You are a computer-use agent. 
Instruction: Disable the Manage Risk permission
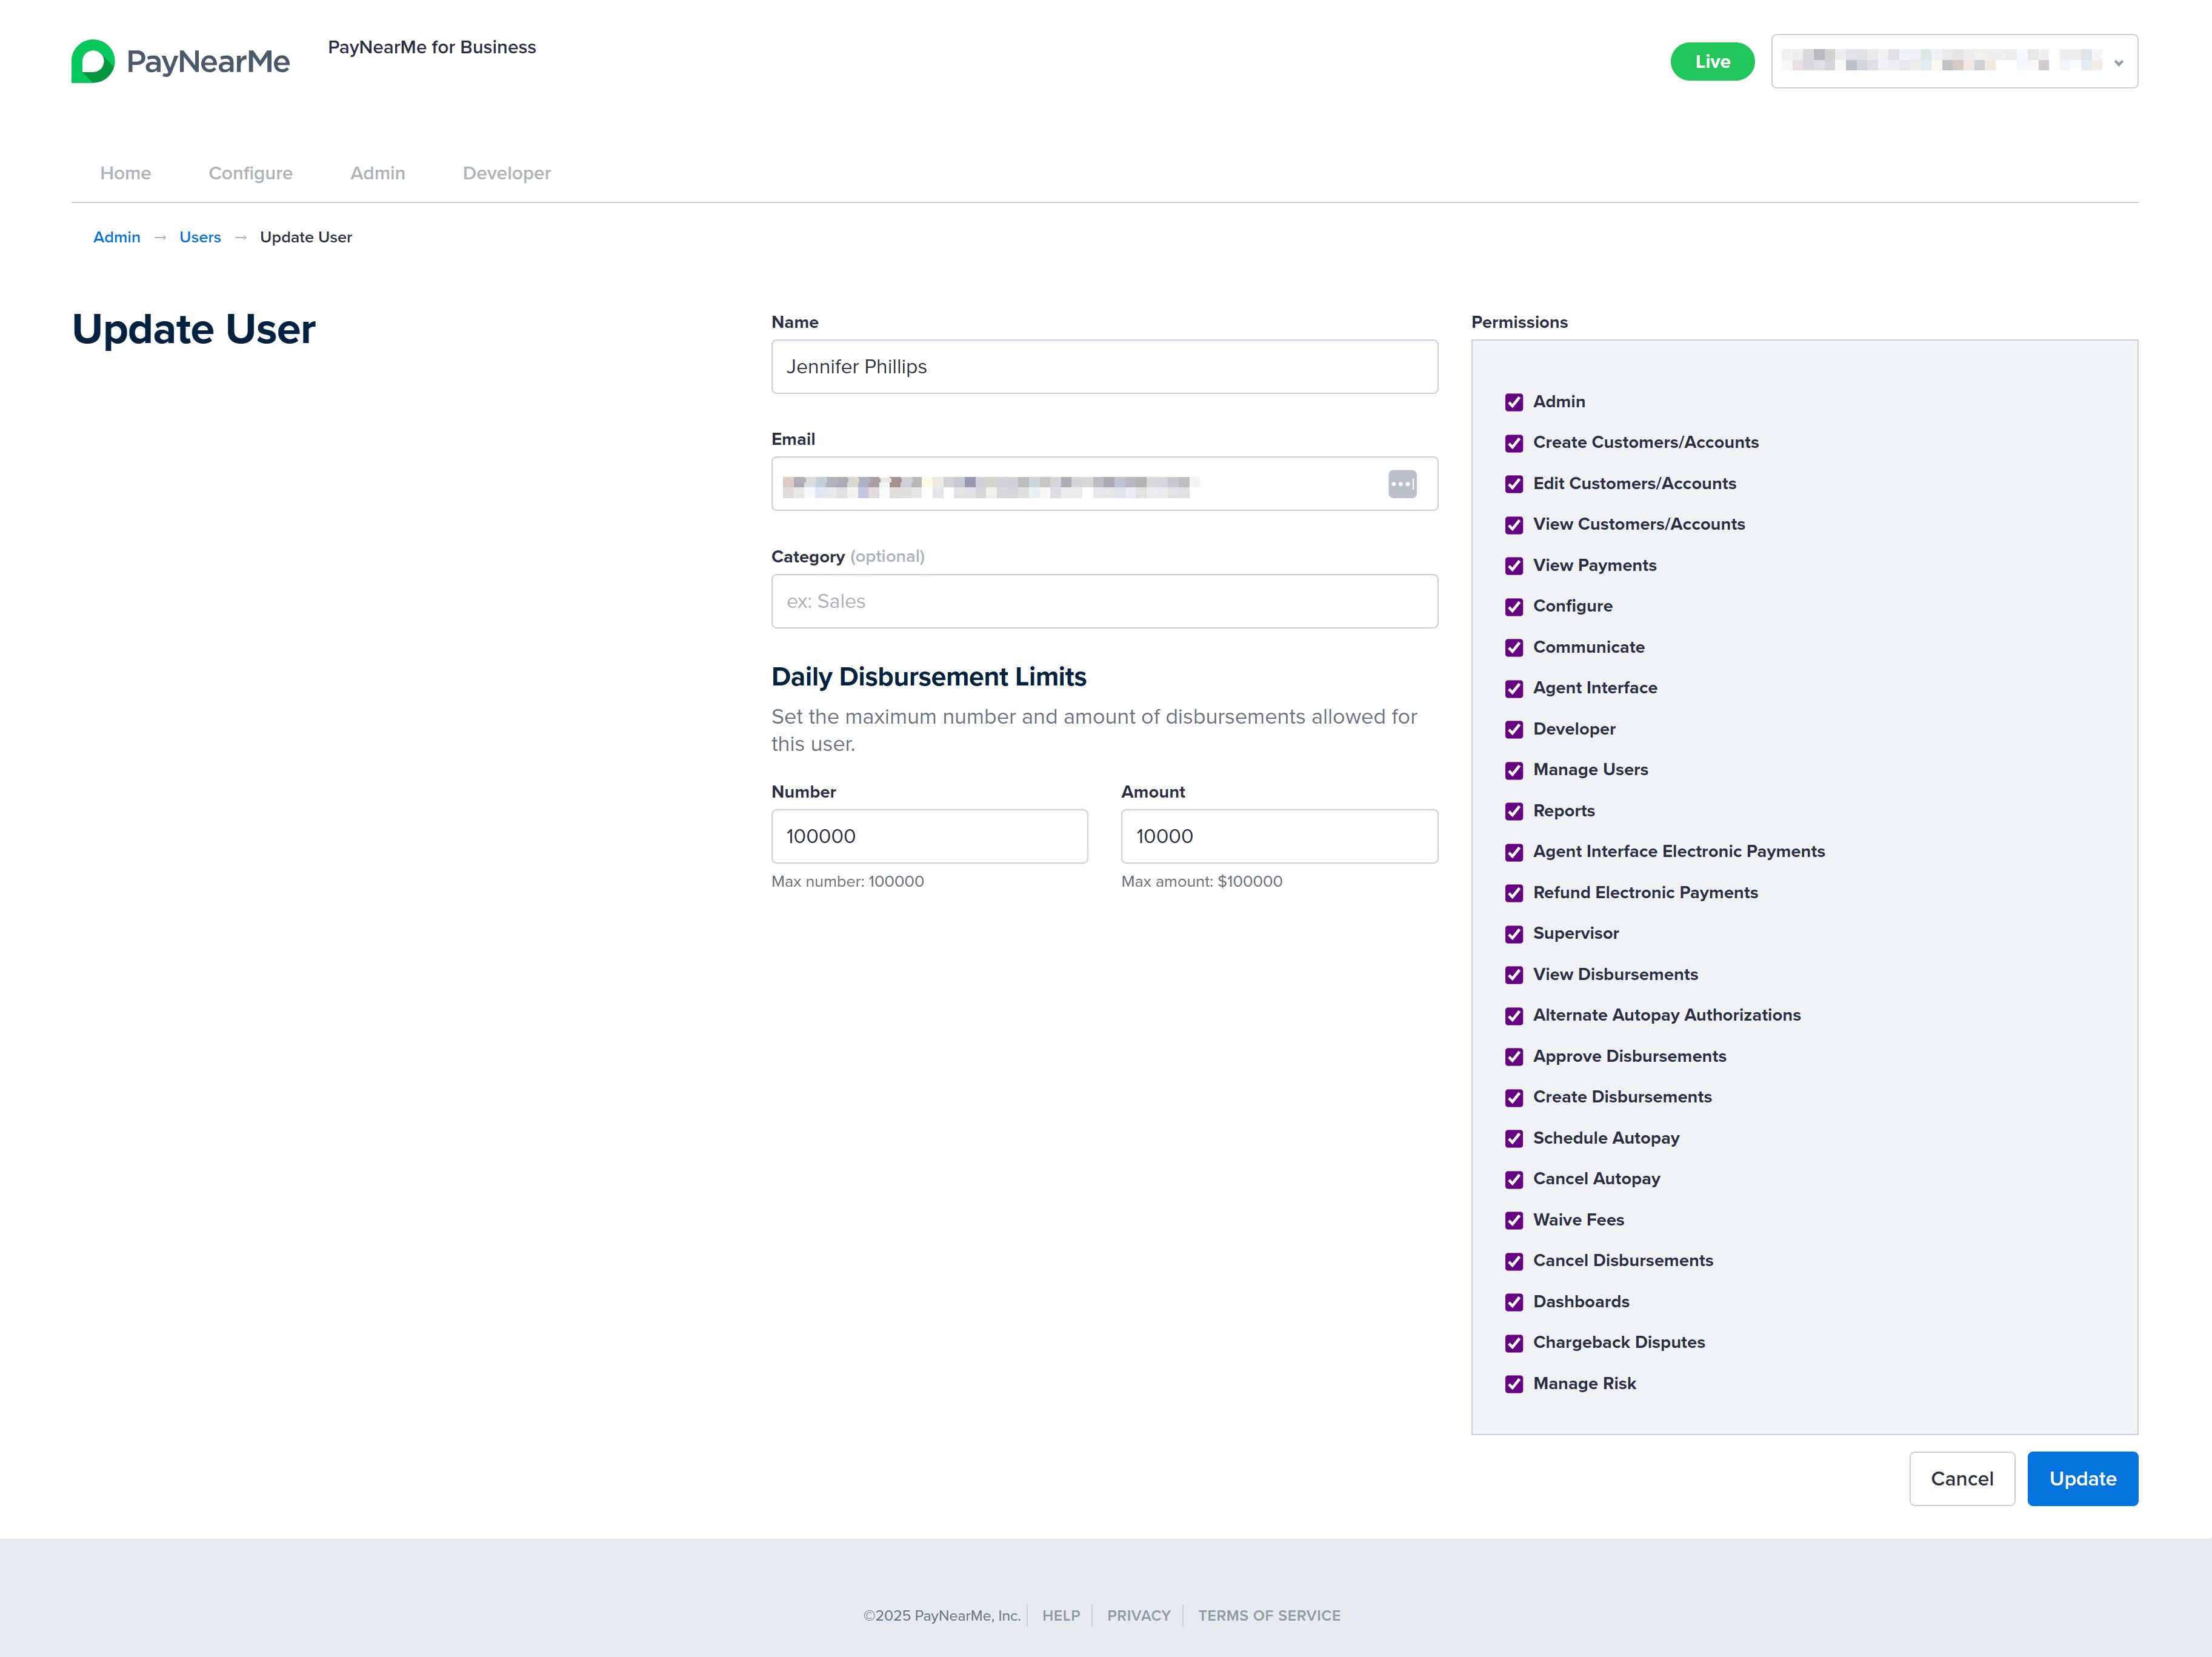click(x=1514, y=1384)
